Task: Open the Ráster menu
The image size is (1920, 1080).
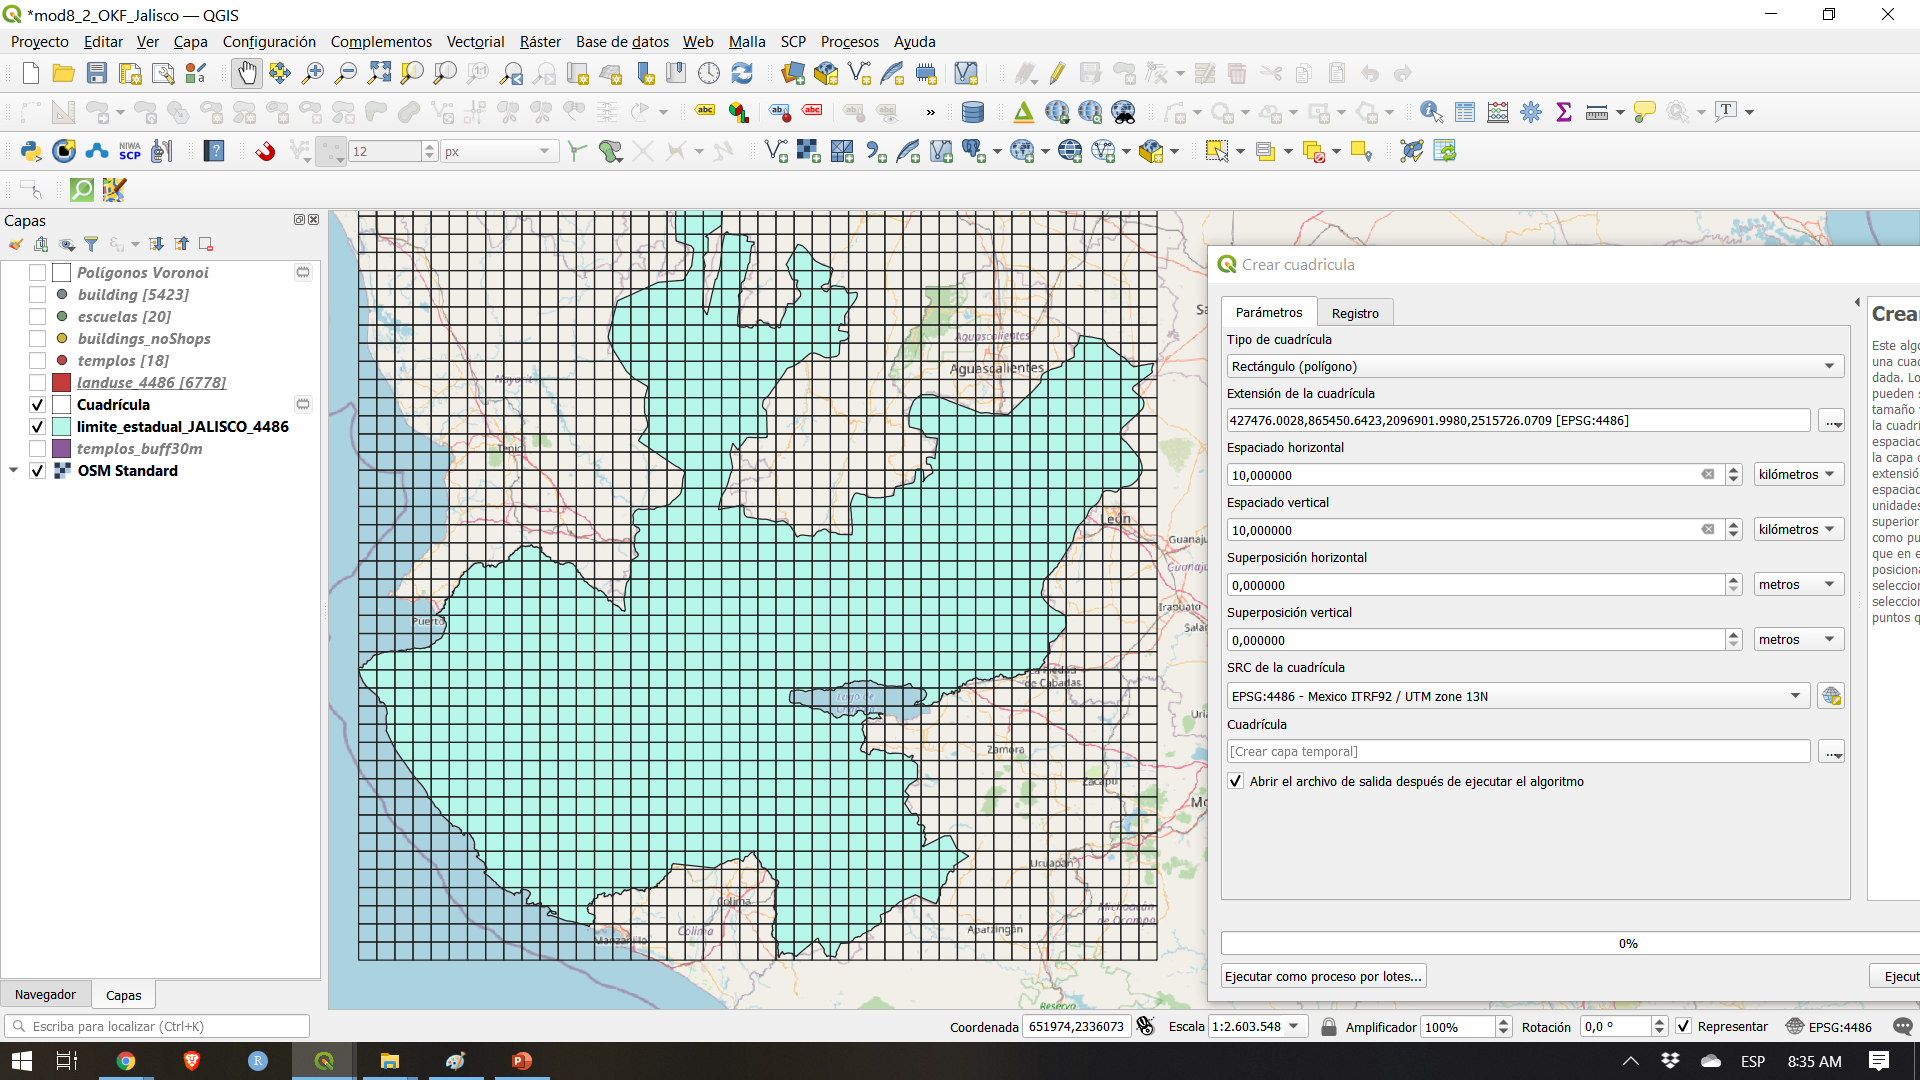Action: tap(540, 42)
